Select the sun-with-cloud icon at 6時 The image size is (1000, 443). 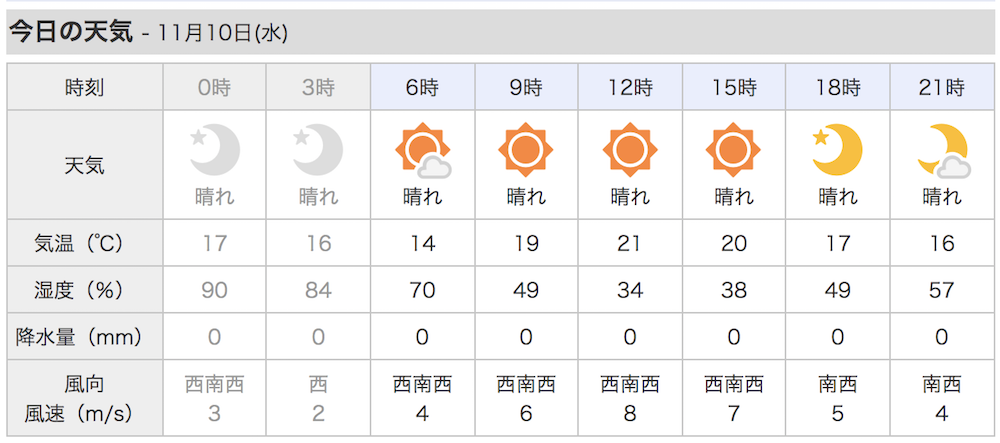click(x=423, y=151)
